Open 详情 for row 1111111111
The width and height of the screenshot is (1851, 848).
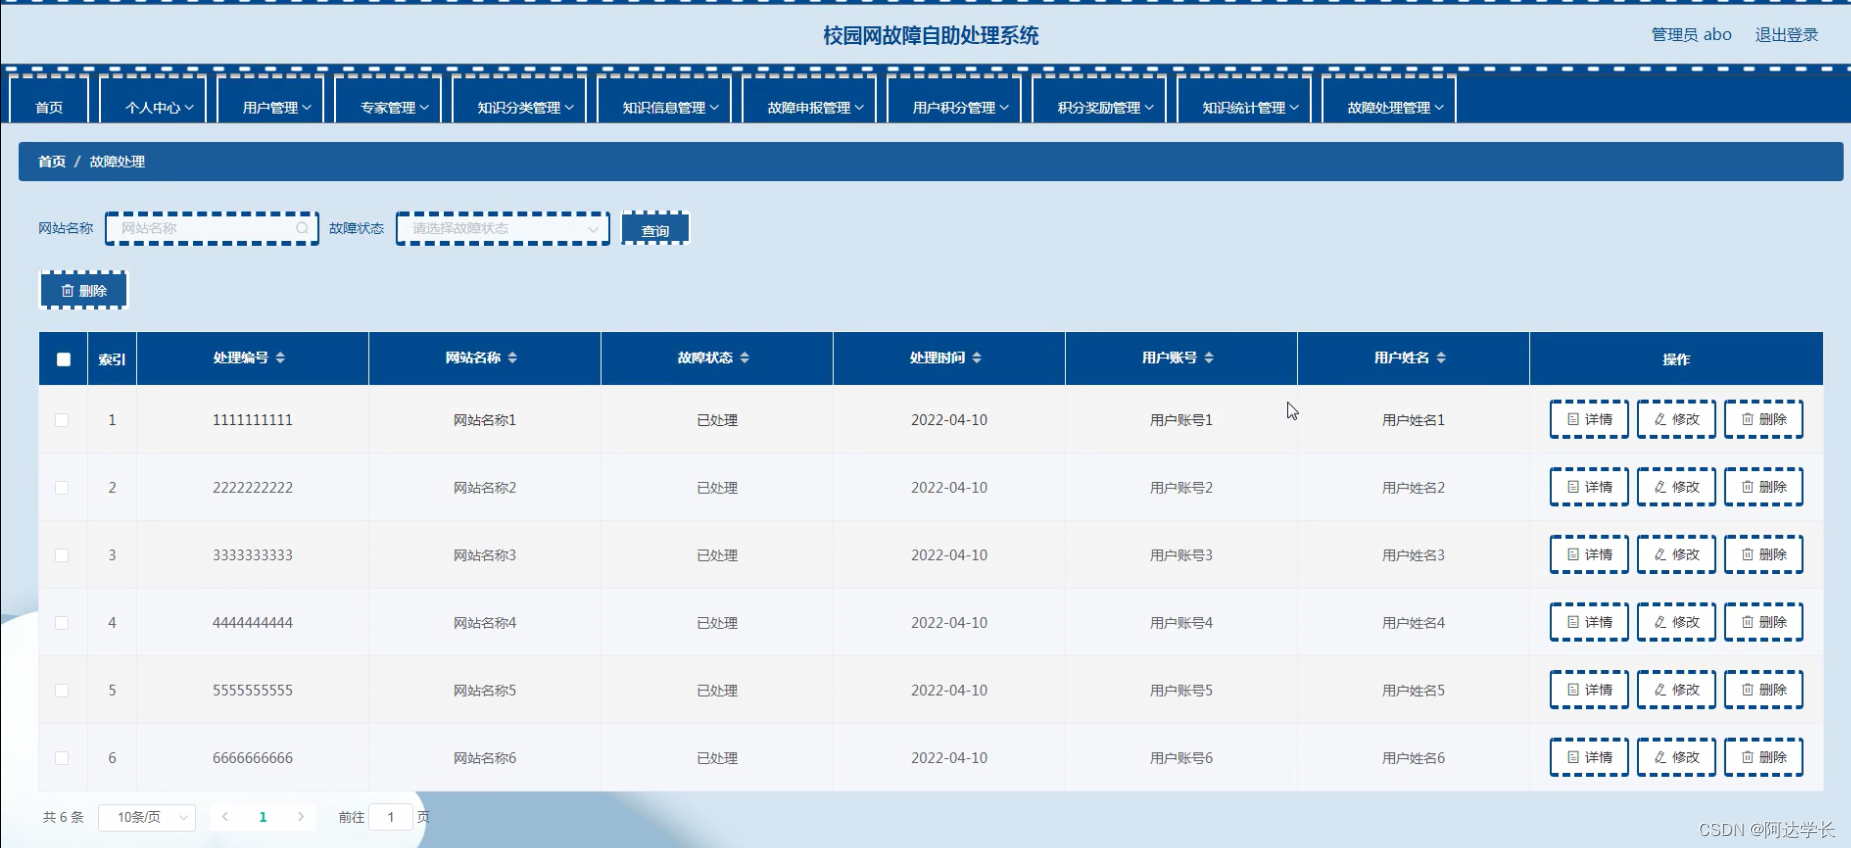click(x=1589, y=419)
